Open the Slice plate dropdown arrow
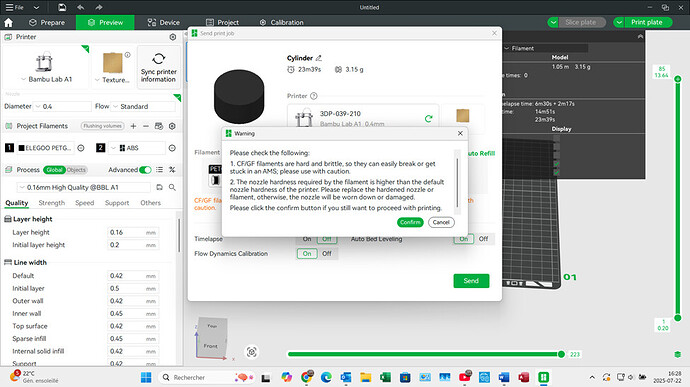 point(553,22)
